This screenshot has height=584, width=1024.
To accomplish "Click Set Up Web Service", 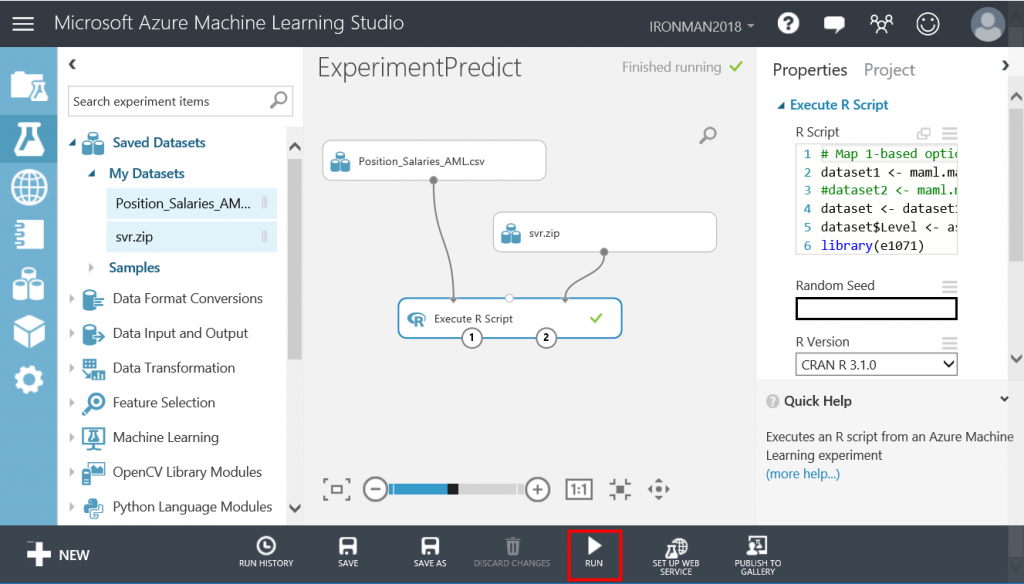I will click(x=676, y=557).
